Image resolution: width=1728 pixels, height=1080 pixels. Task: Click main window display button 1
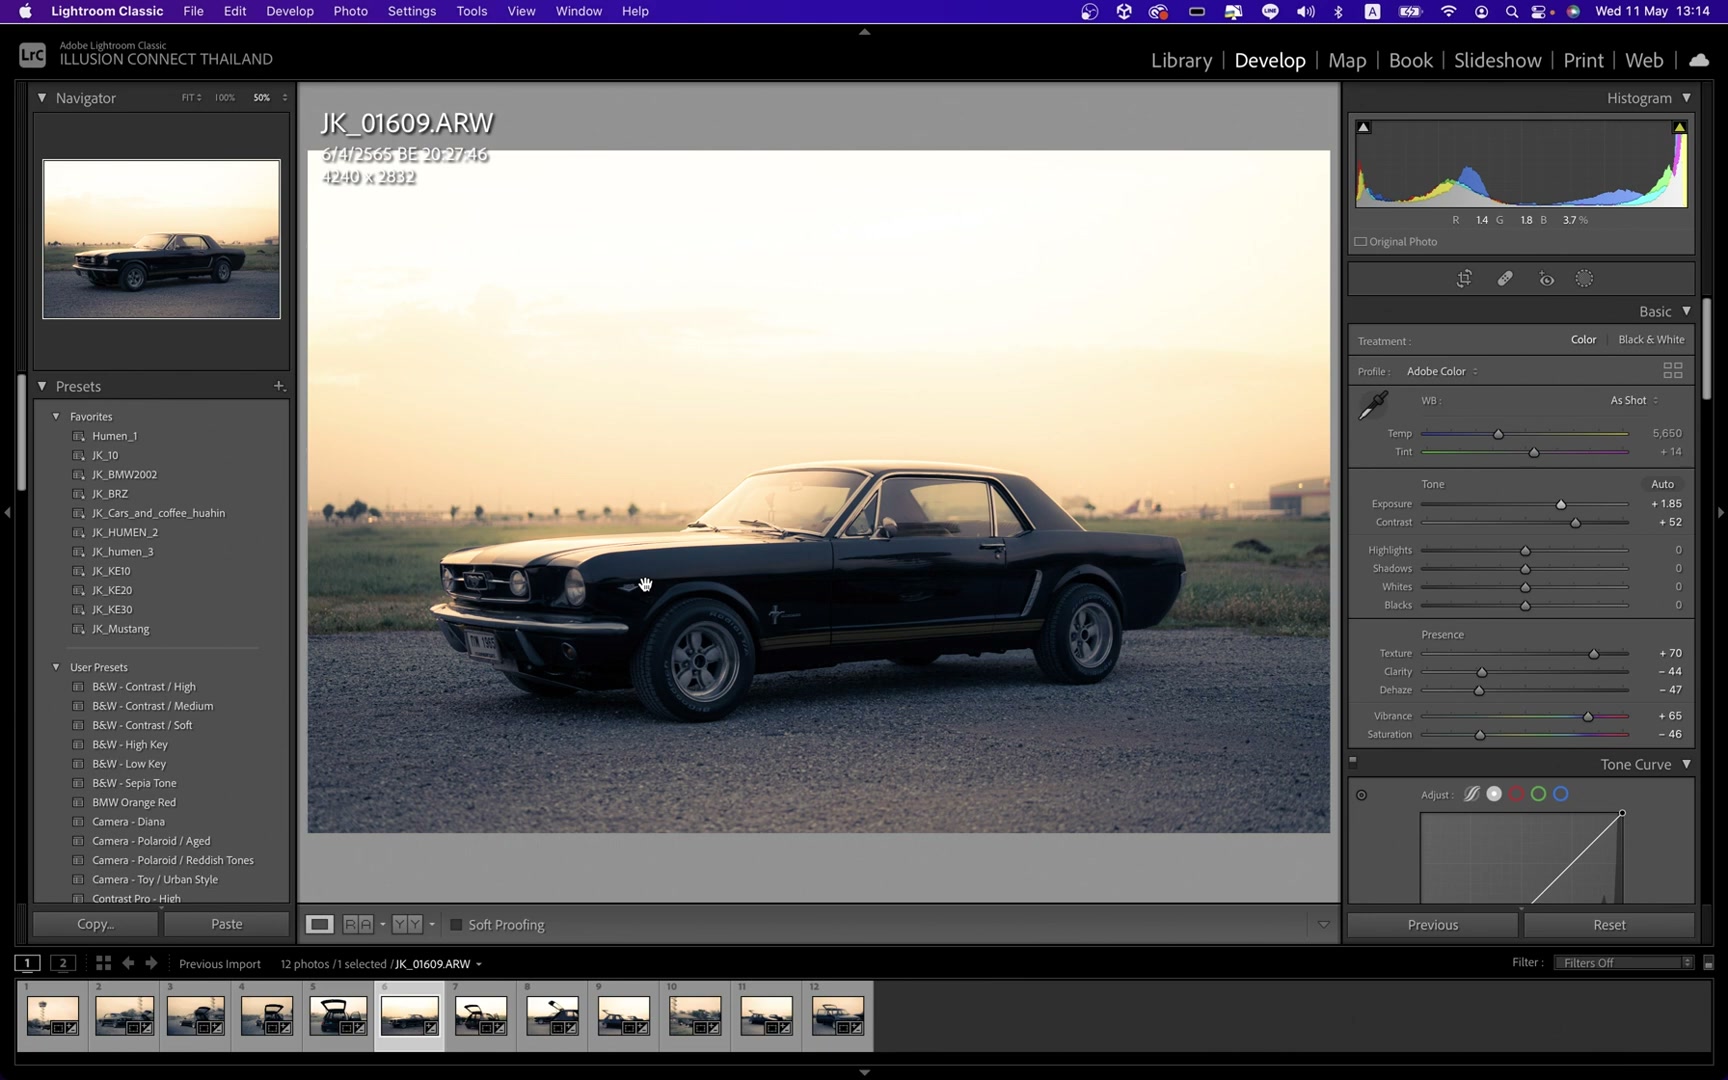pyautogui.click(x=27, y=963)
